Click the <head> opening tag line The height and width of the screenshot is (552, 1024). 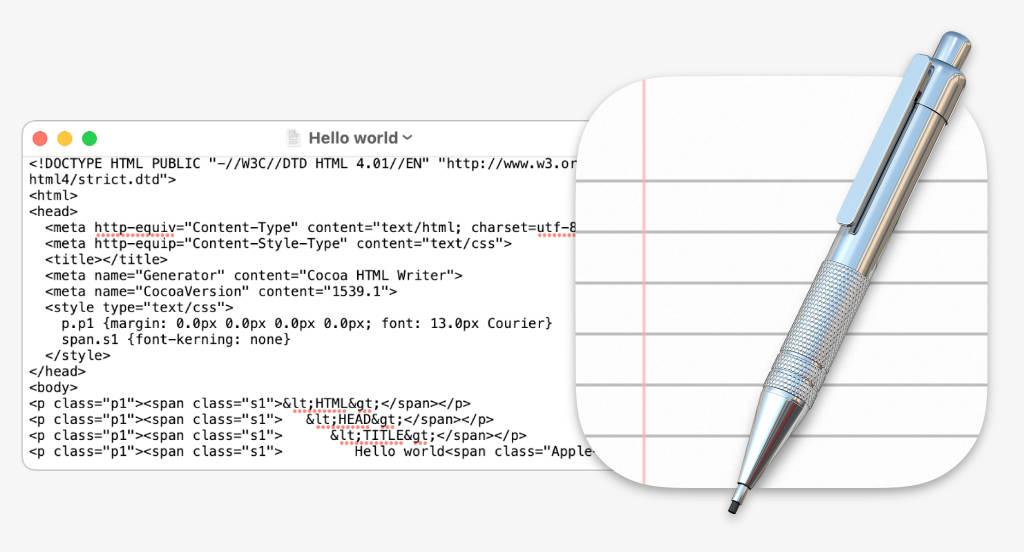(x=54, y=211)
